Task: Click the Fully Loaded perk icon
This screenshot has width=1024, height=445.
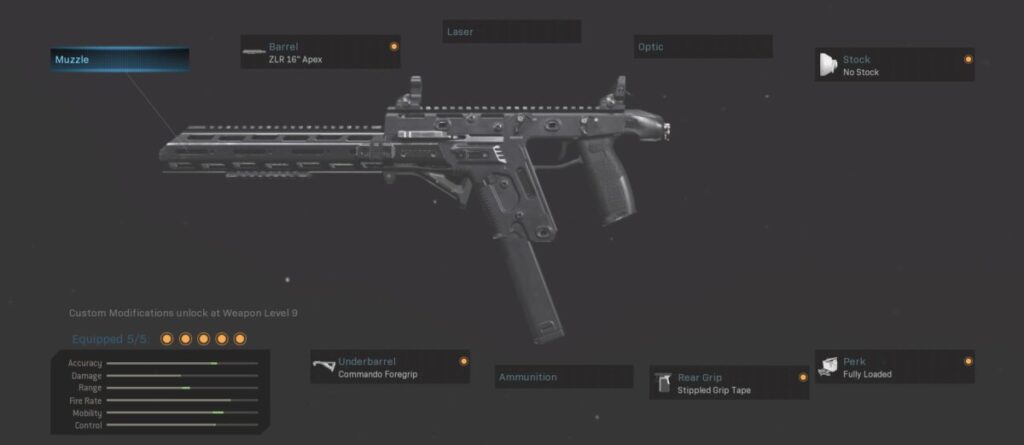Action: pyautogui.click(x=828, y=367)
